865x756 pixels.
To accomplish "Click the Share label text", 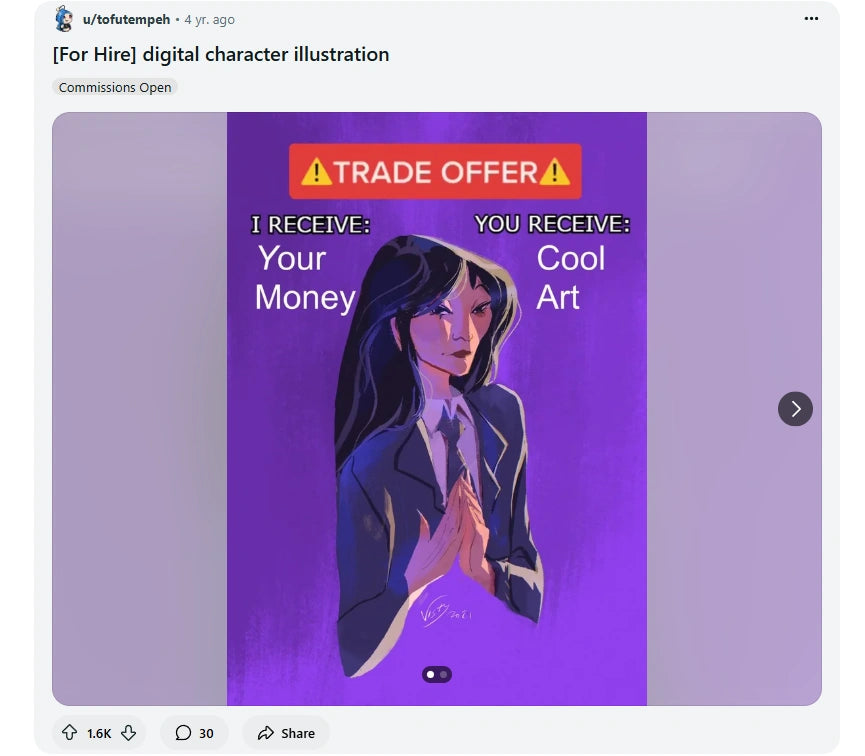I will [298, 733].
